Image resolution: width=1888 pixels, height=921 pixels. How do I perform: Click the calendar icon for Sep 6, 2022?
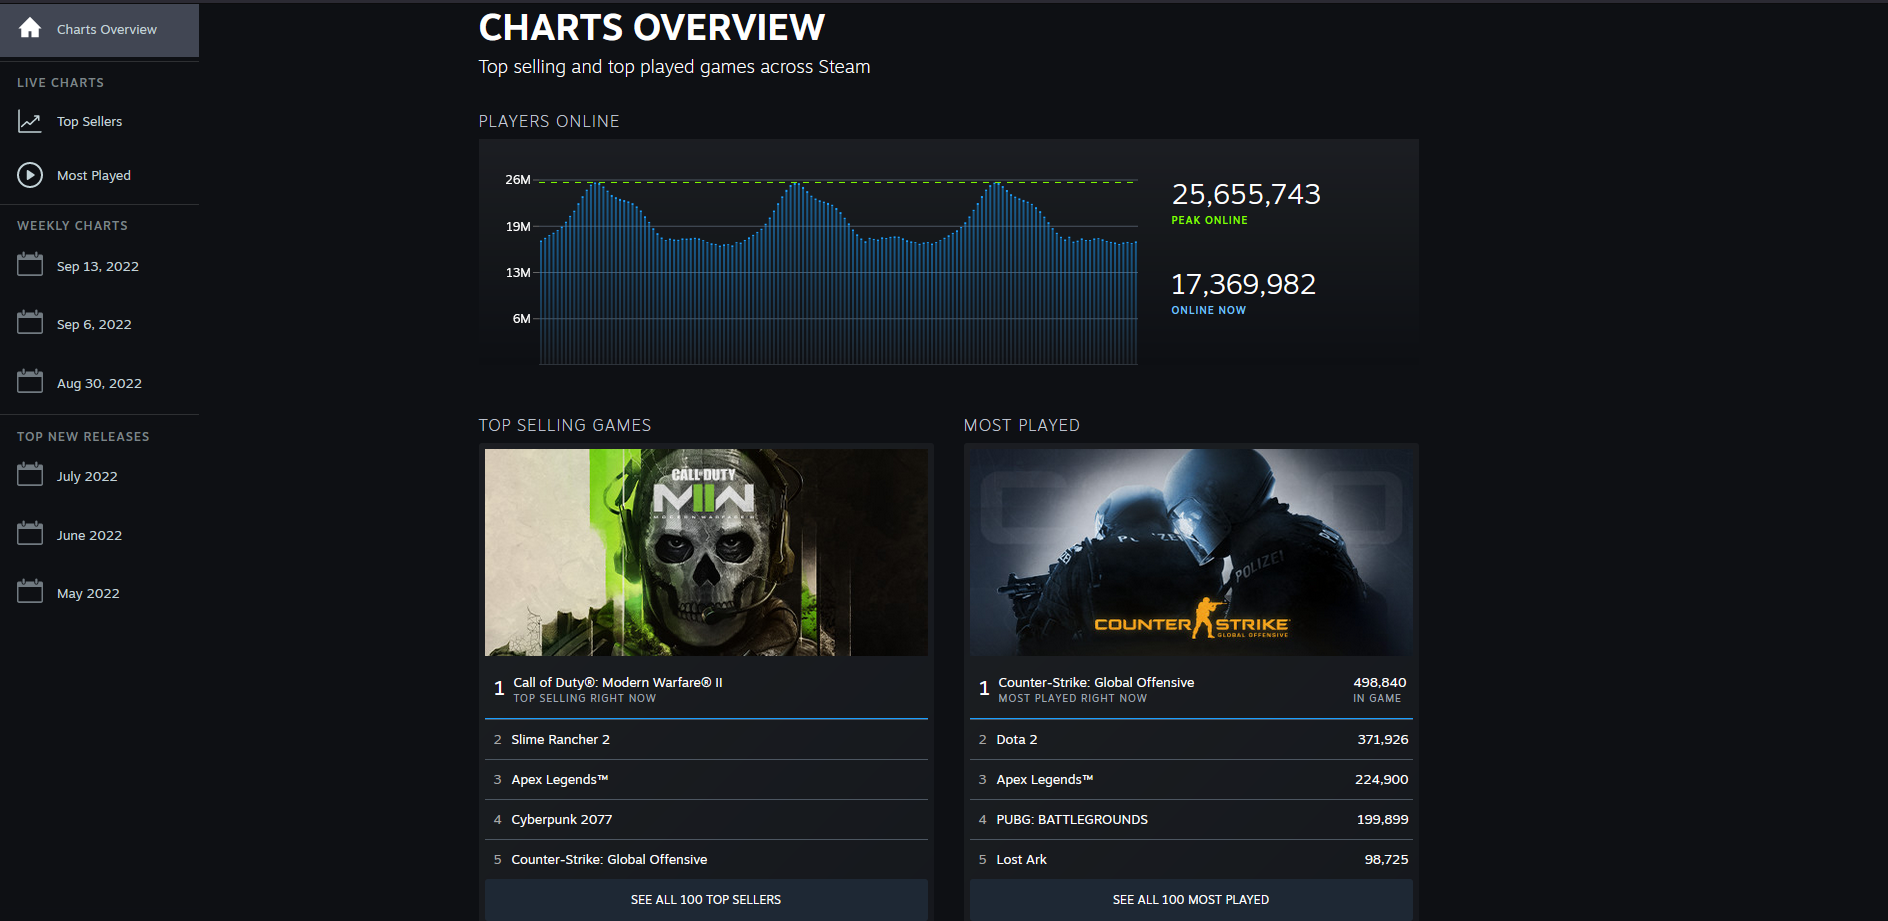tap(30, 323)
